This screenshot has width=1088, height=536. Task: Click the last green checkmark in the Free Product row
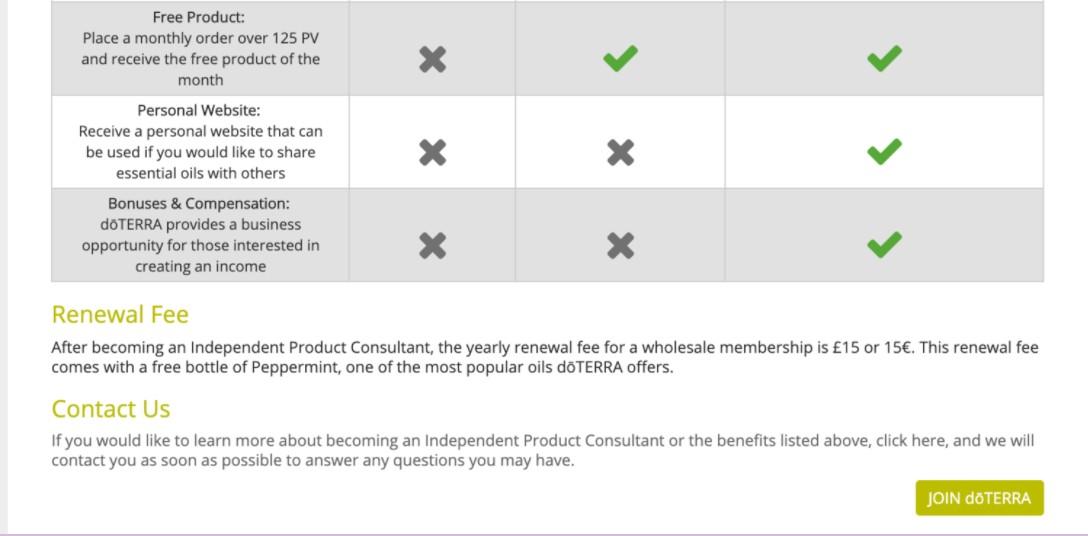point(884,59)
